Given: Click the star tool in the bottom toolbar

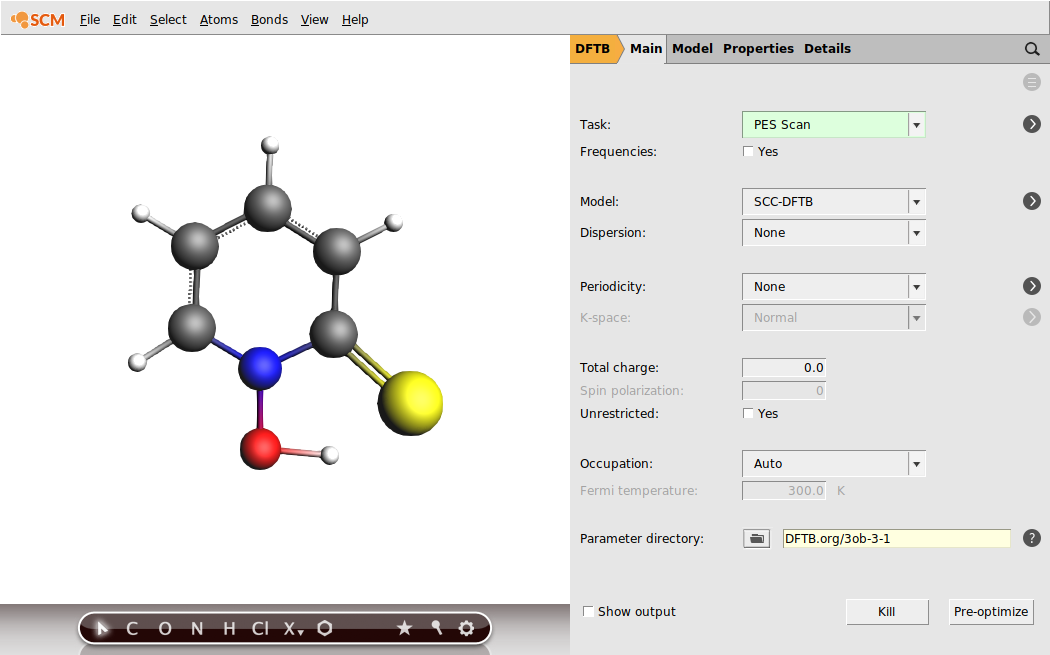Looking at the screenshot, I should 404,628.
